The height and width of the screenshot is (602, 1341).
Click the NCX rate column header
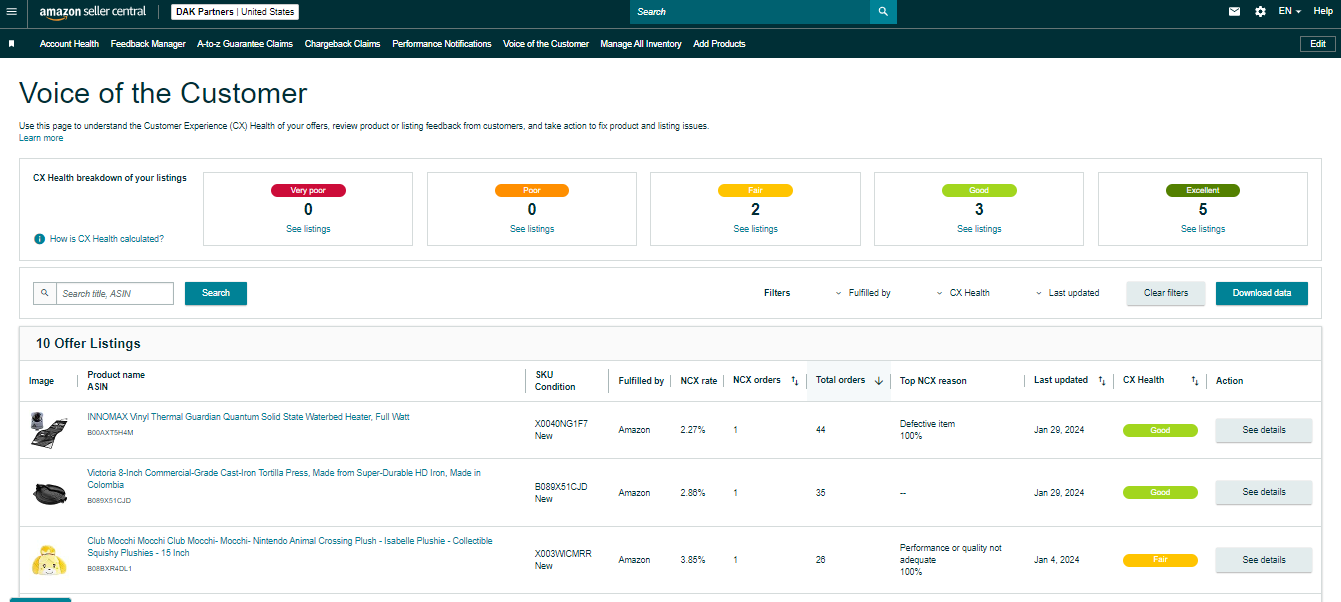[x=699, y=381]
